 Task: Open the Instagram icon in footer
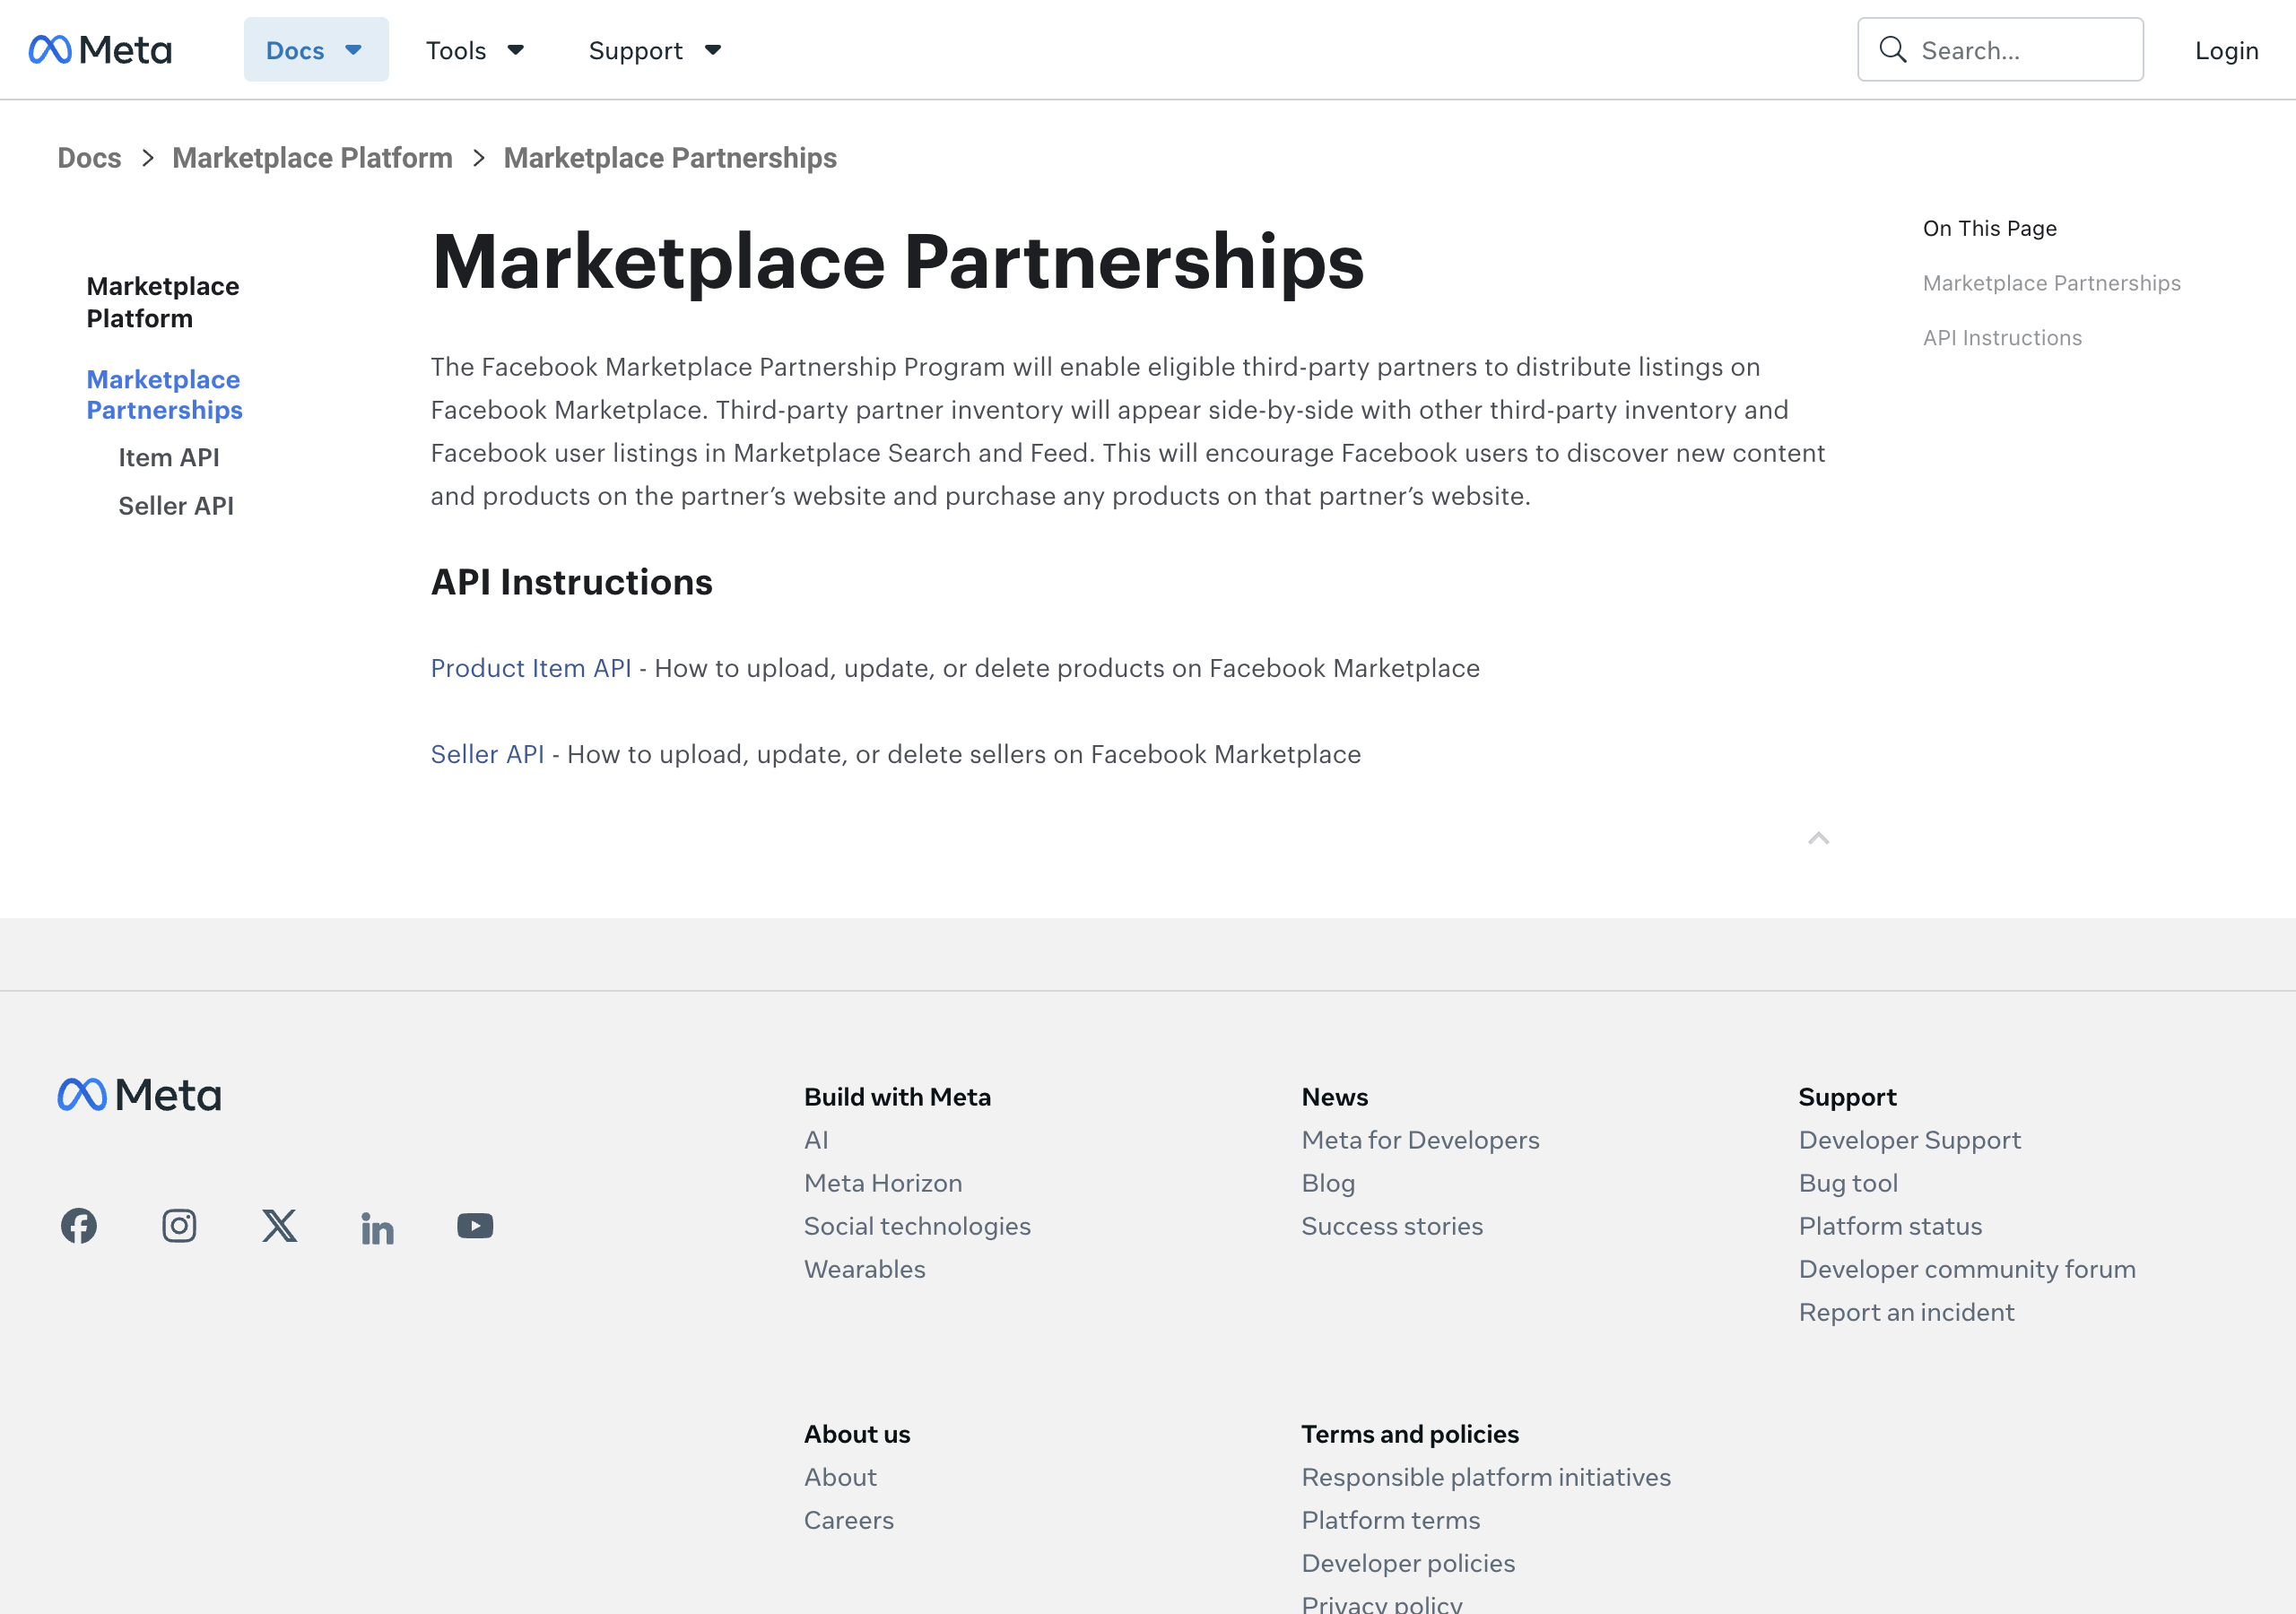click(179, 1226)
